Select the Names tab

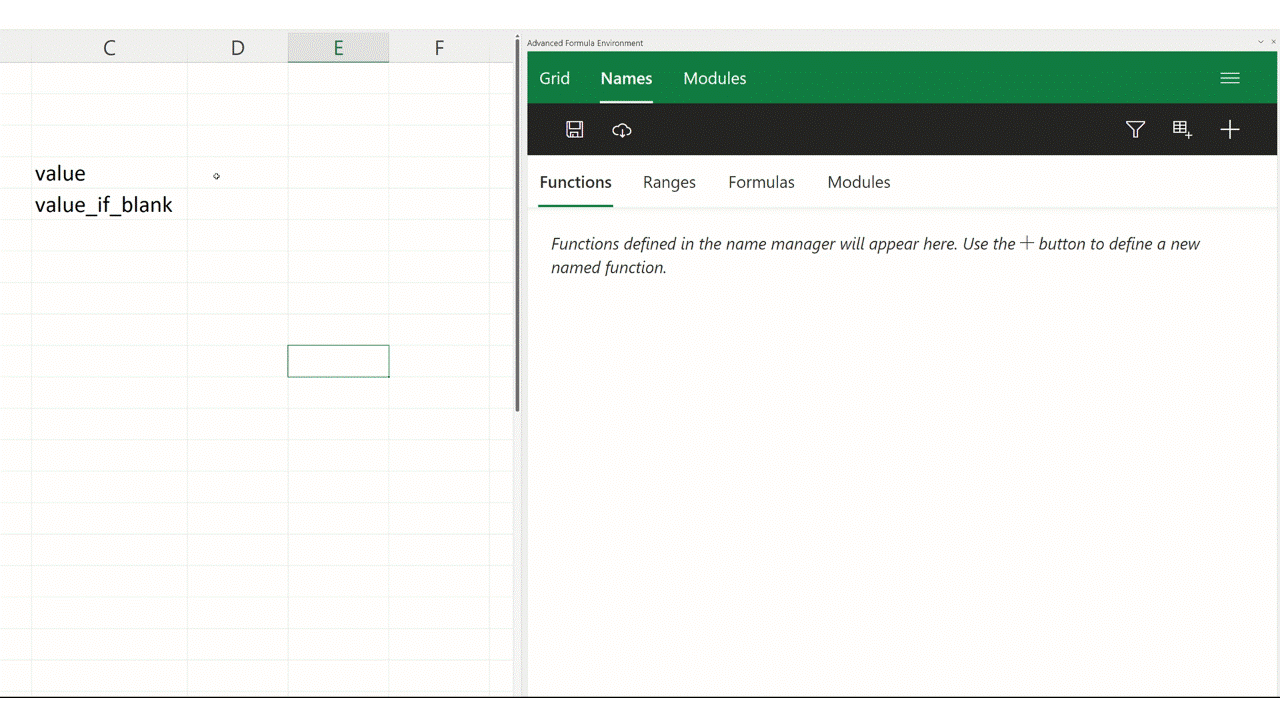click(626, 78)
